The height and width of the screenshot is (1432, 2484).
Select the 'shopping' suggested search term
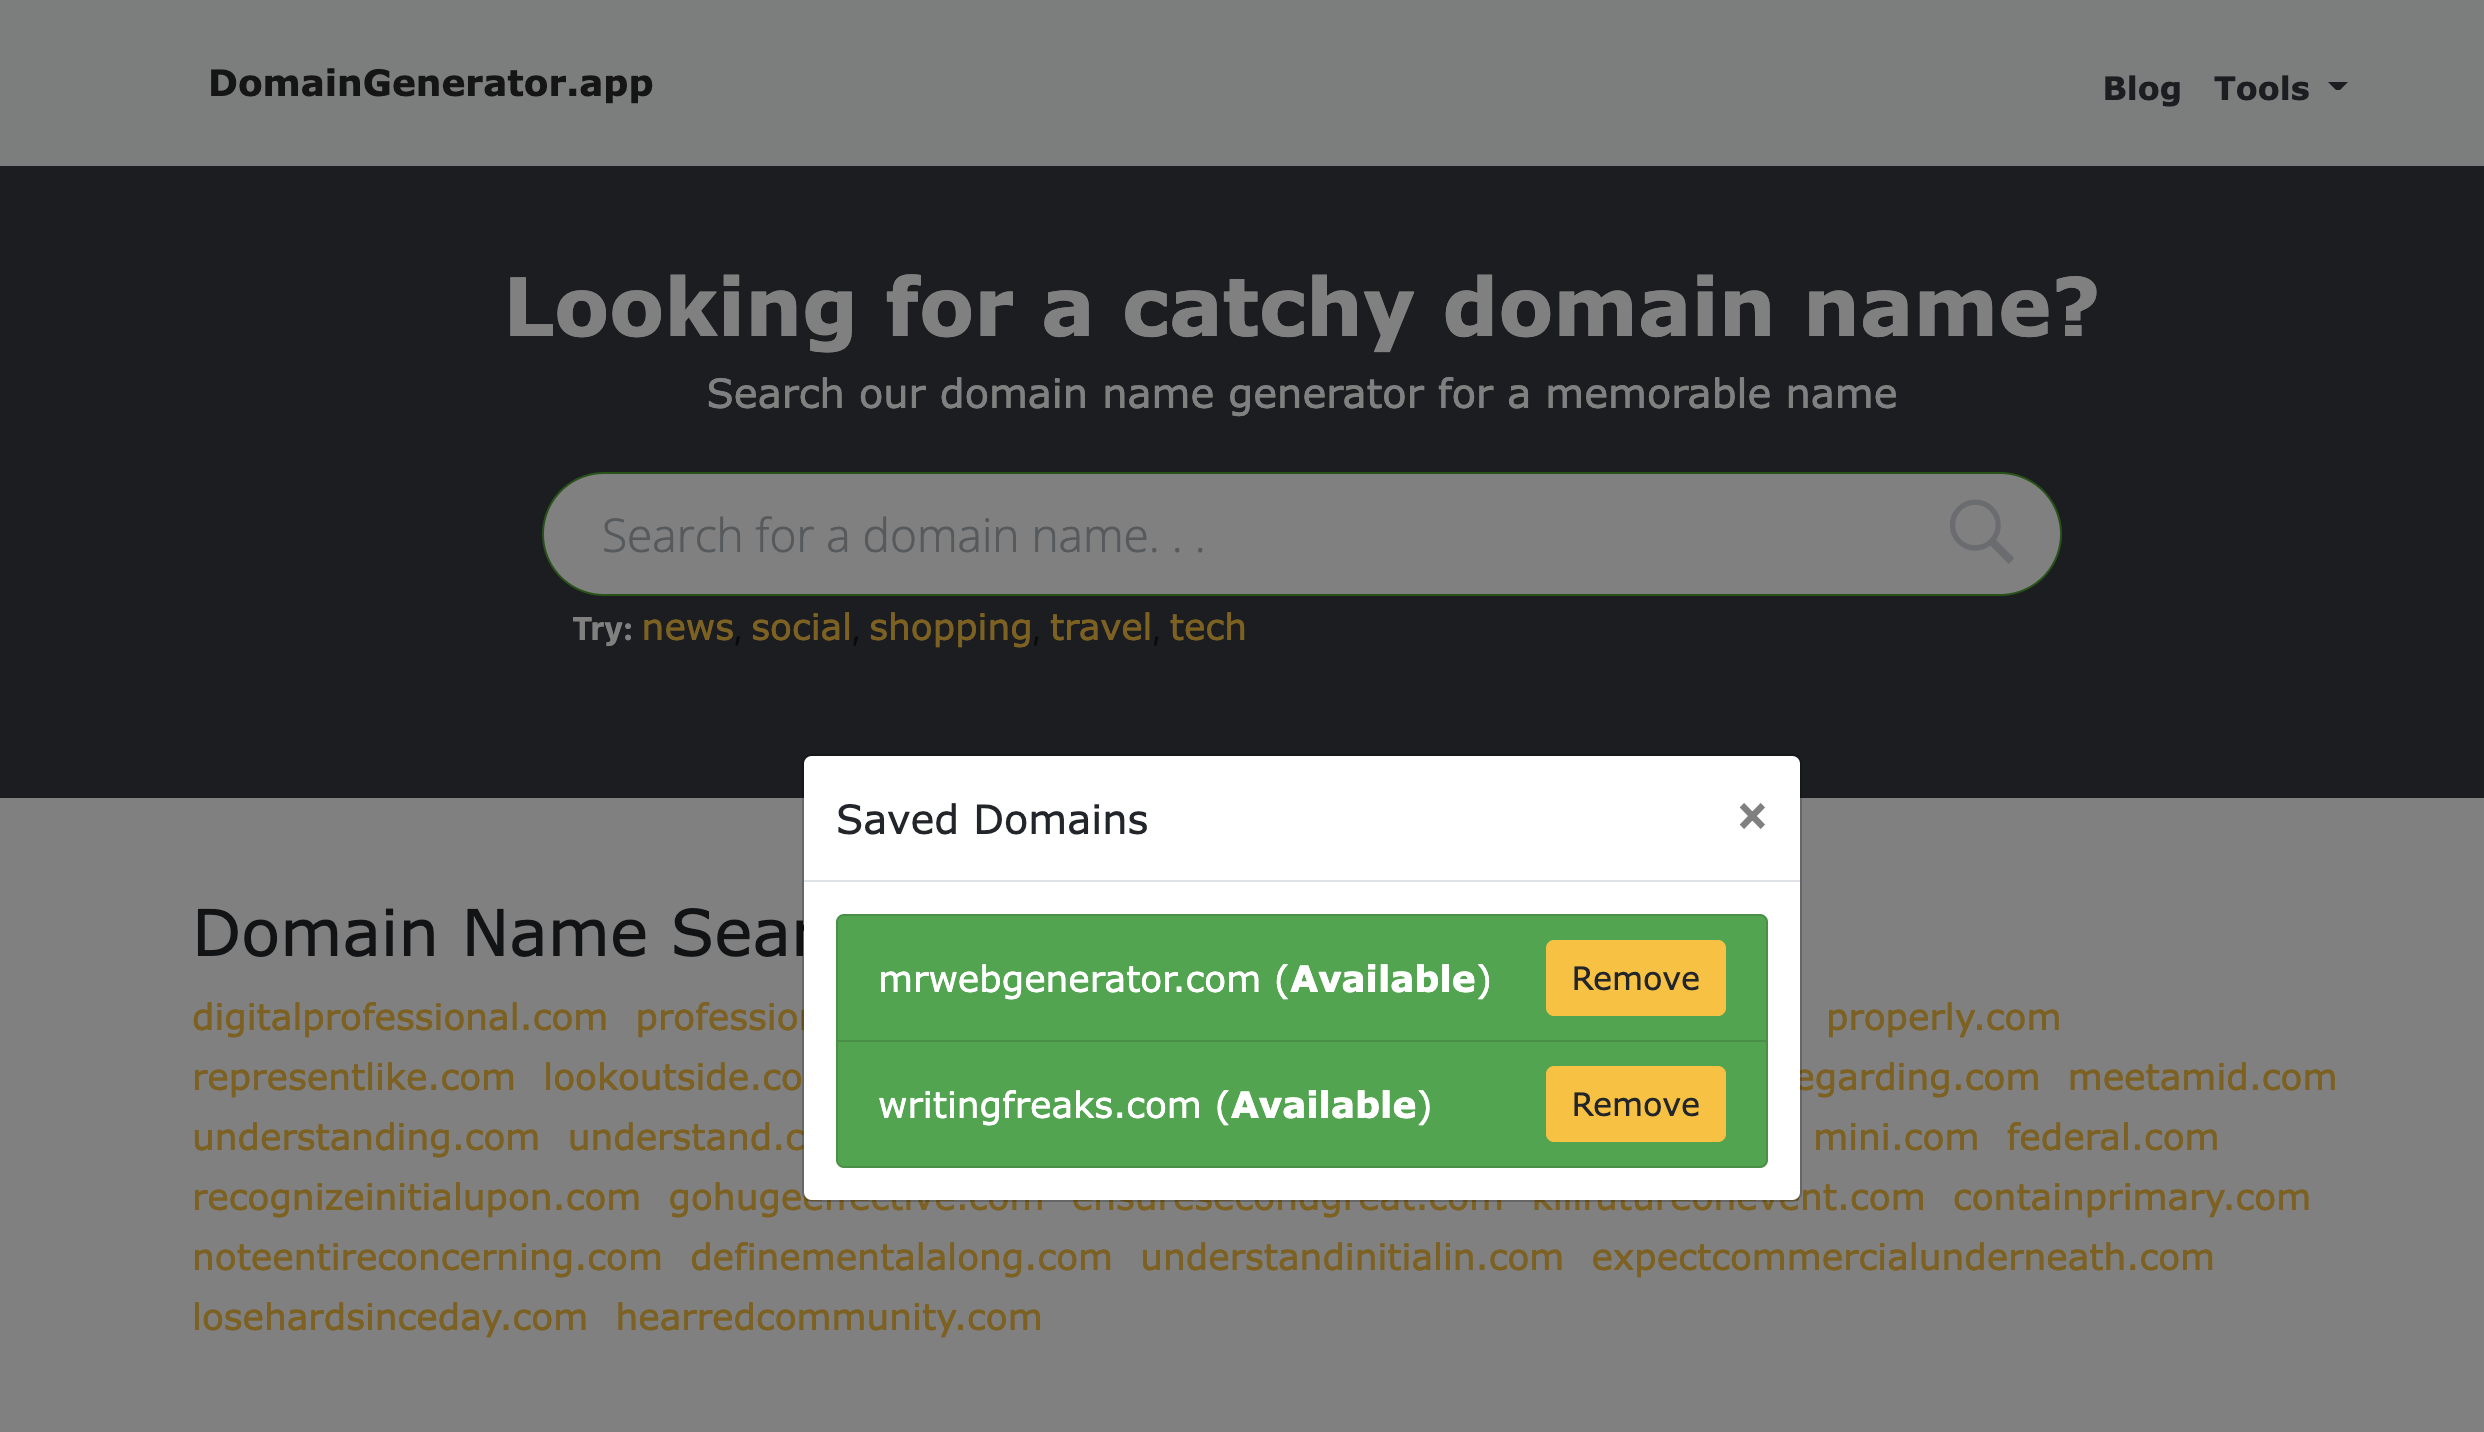tap(949, 627)
